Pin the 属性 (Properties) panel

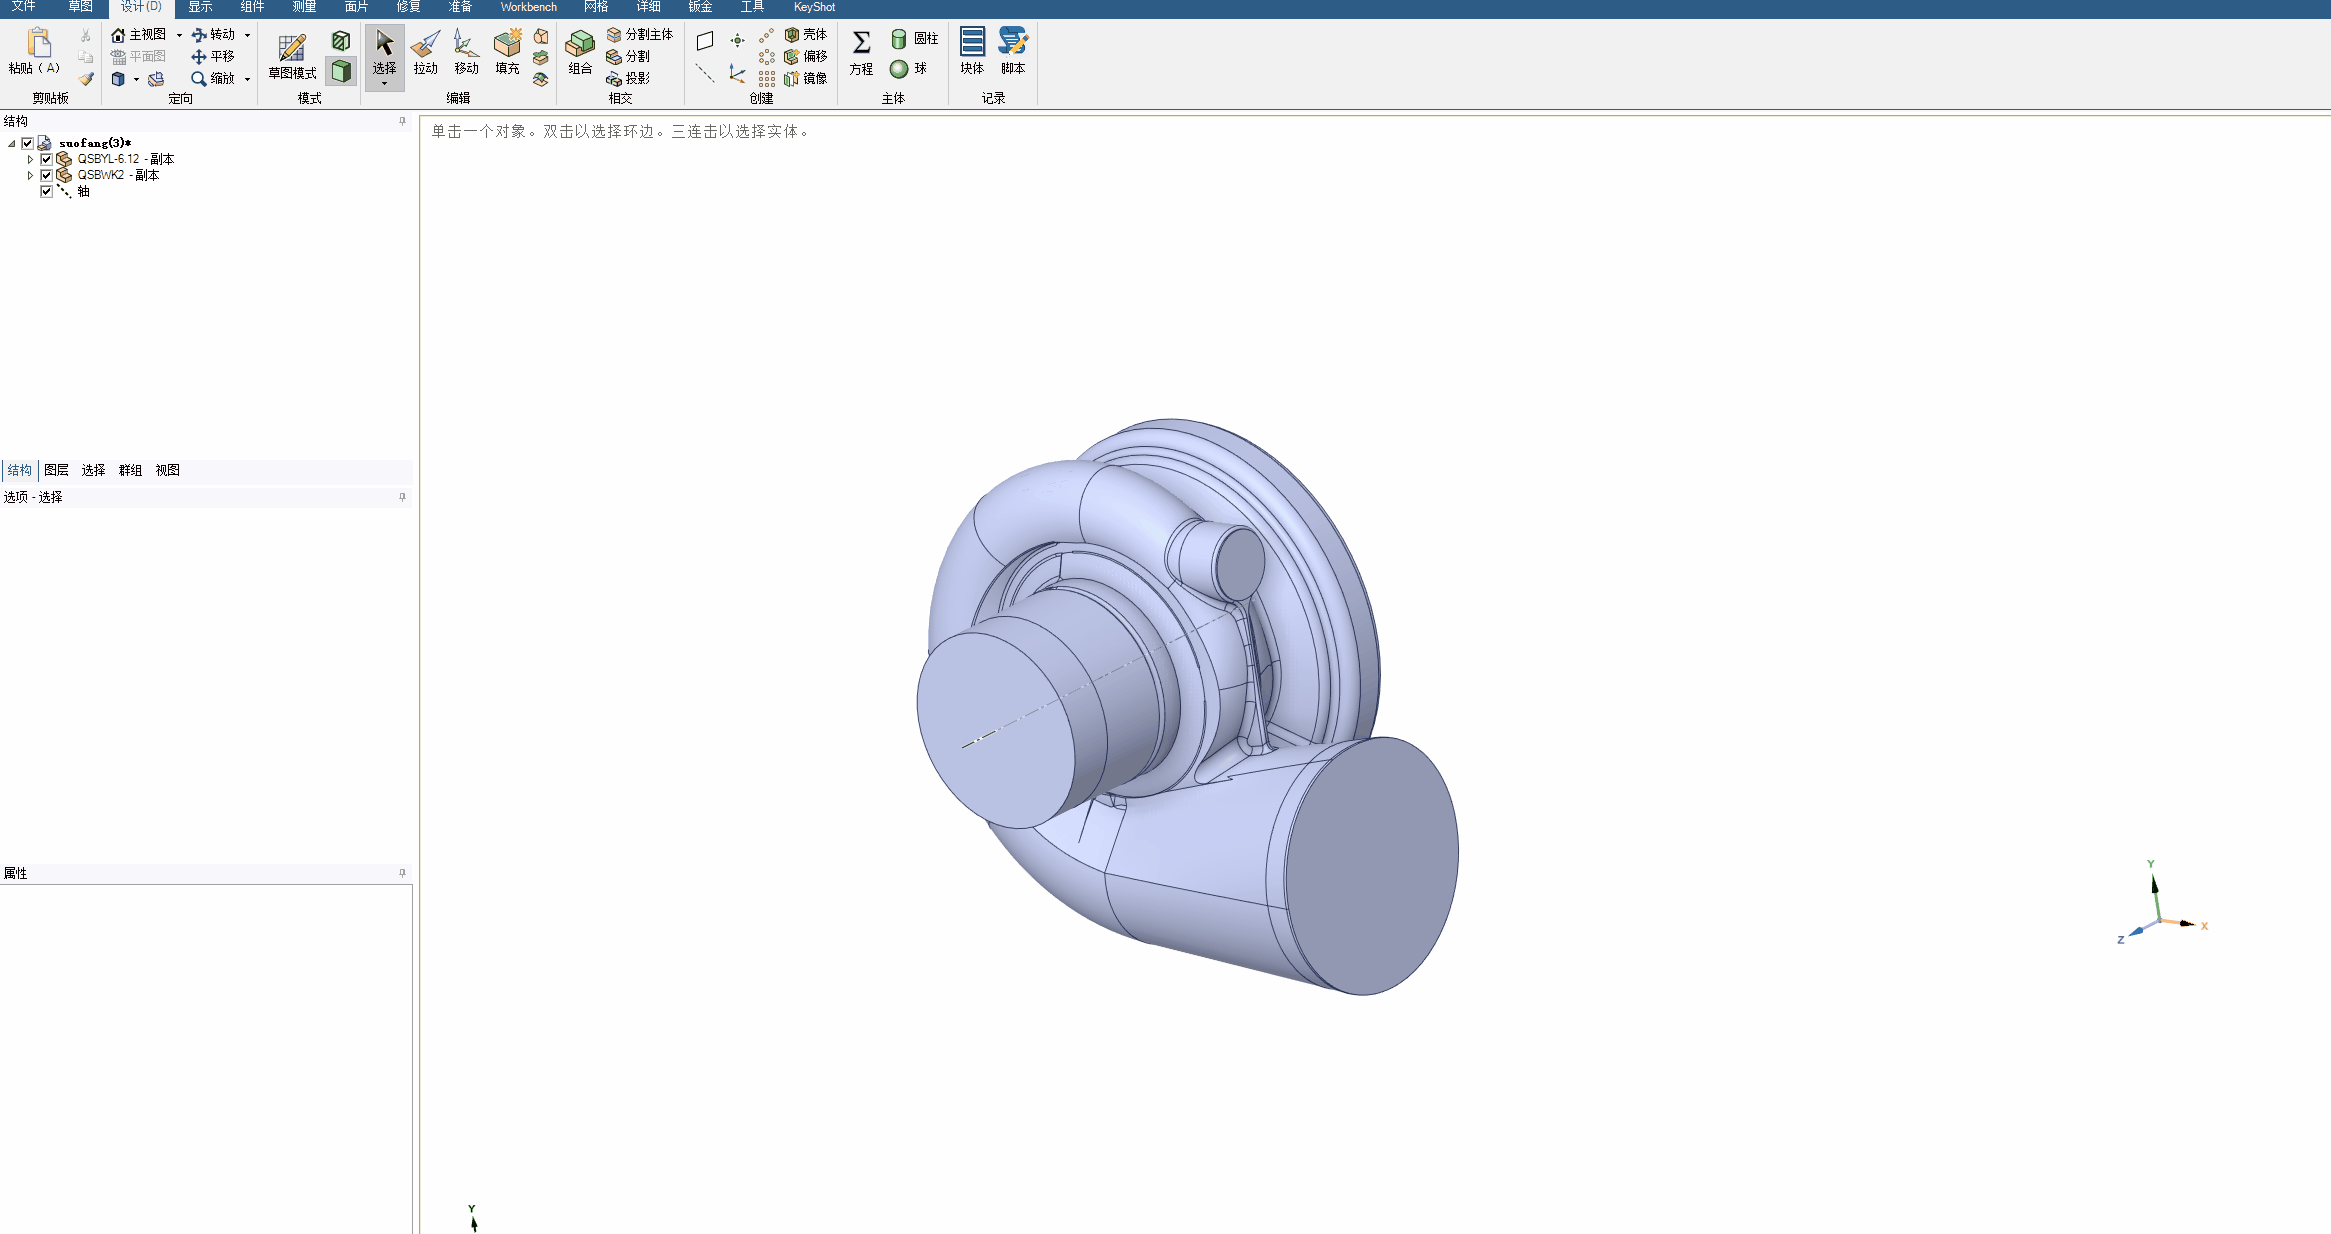[x=402, y=873]
